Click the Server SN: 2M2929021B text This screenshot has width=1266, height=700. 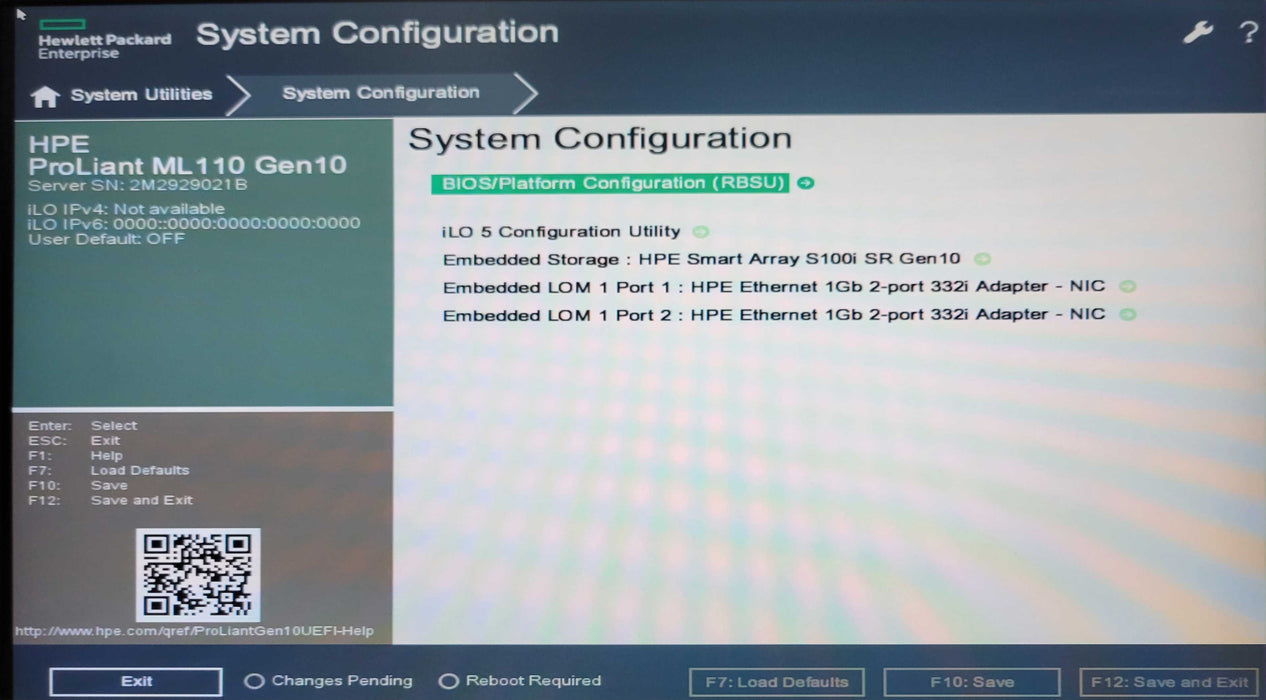138,186
